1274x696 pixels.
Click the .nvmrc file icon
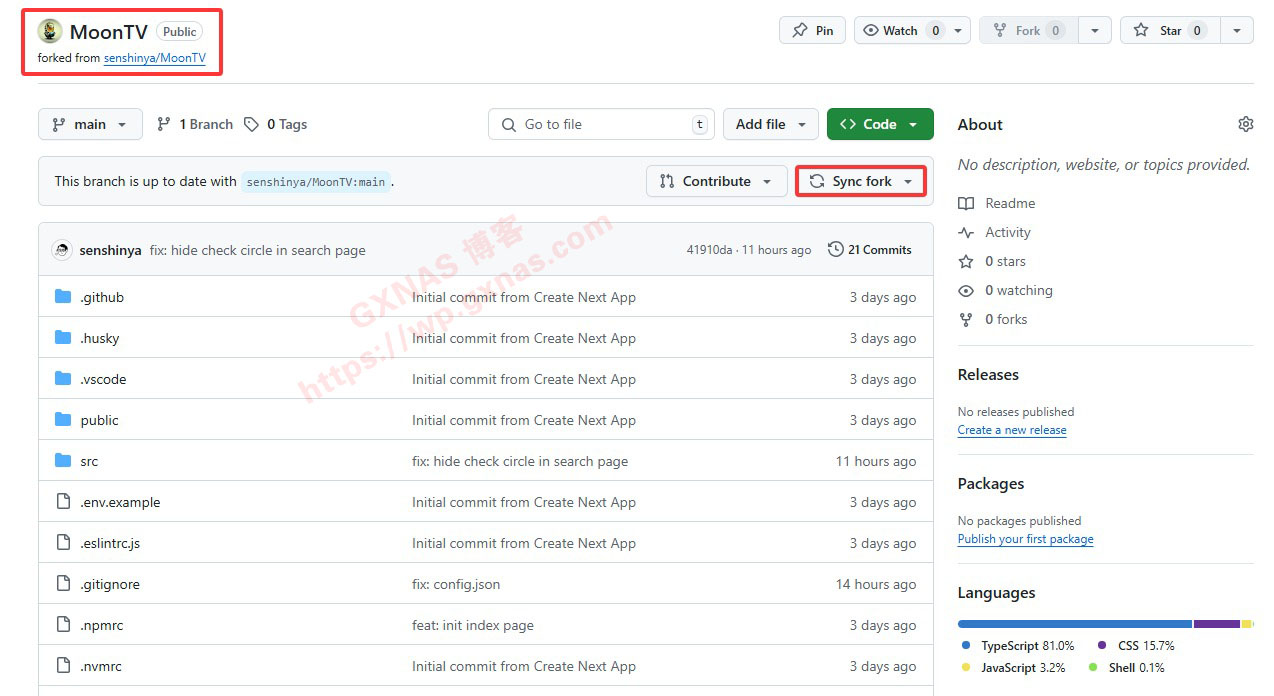[63, 666]
